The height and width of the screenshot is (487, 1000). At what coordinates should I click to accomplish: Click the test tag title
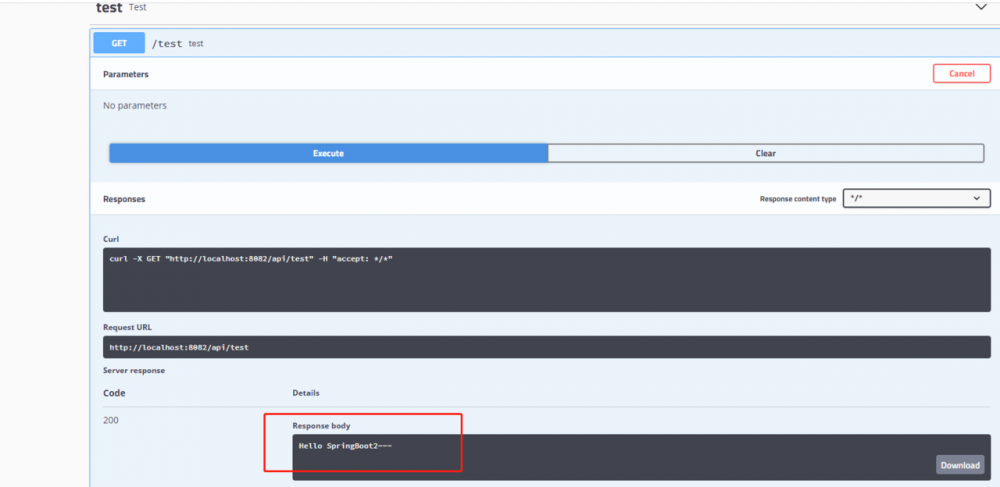(109, 8)
